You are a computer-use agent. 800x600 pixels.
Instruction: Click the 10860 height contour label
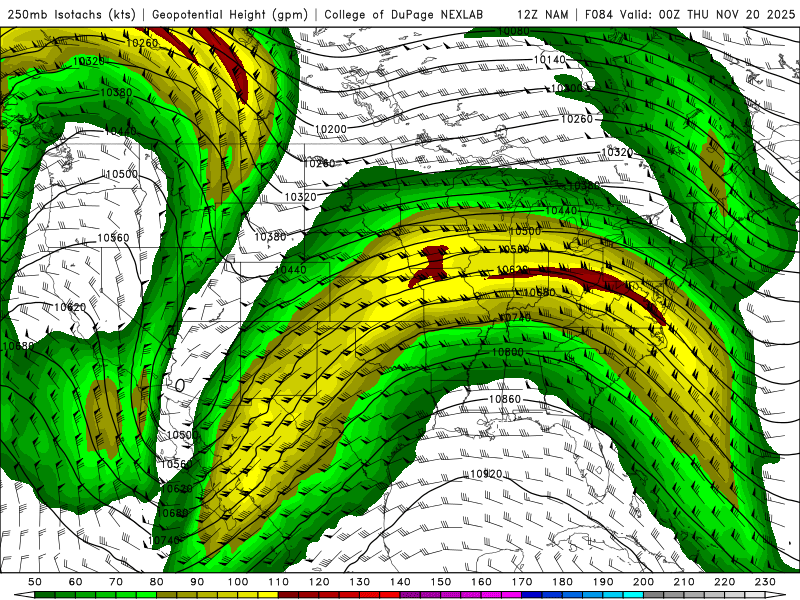coord(505,399)
